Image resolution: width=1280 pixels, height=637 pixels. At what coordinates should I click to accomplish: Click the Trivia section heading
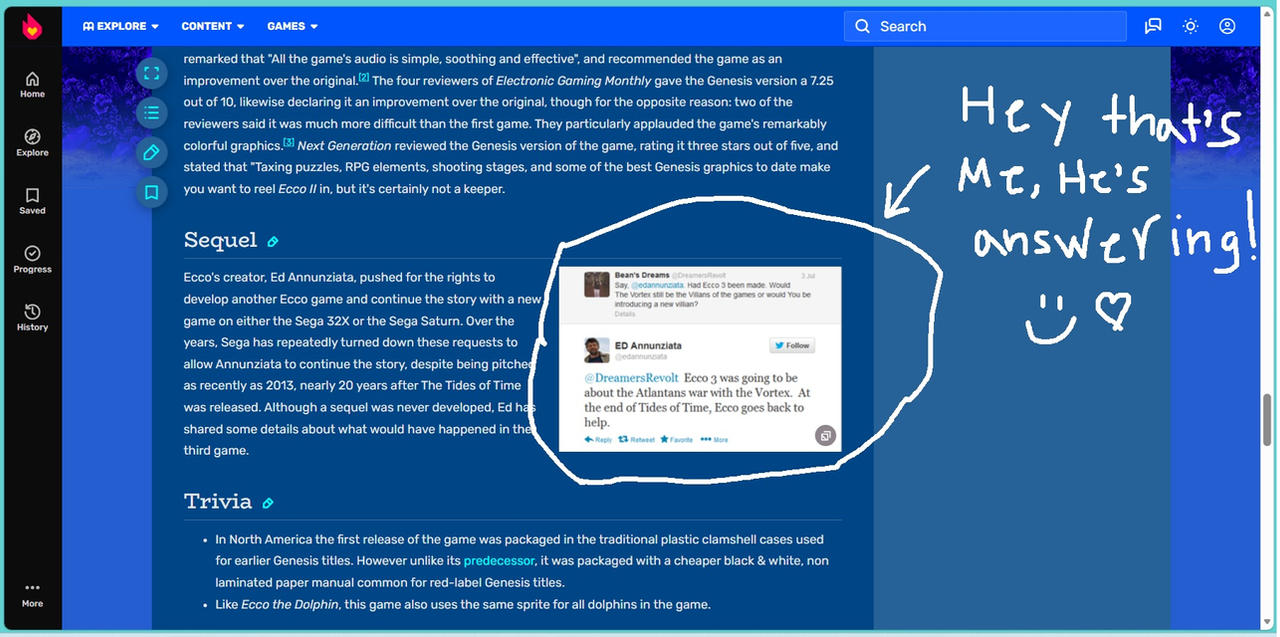click(x=218, y=501)
